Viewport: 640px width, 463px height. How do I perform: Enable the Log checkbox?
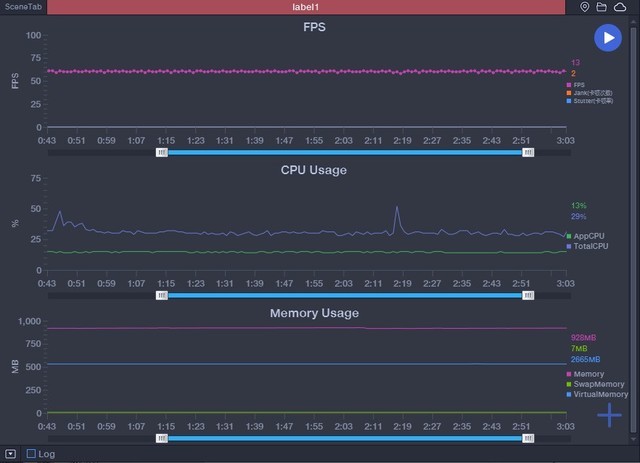31,454
